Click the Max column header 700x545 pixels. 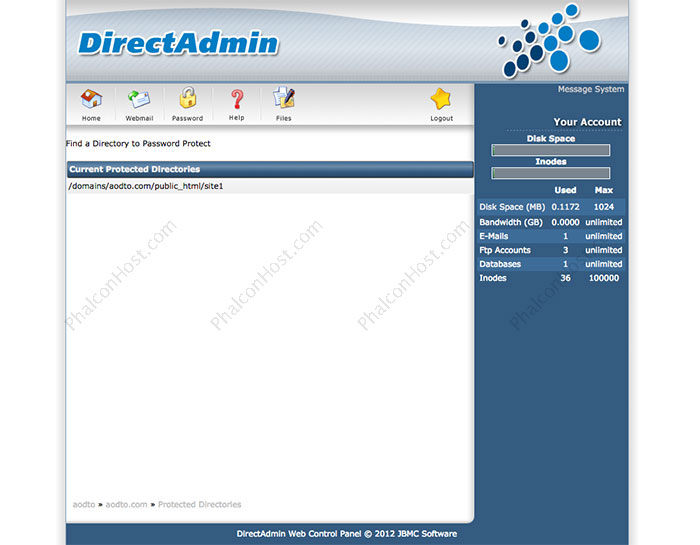coord(604,190)
